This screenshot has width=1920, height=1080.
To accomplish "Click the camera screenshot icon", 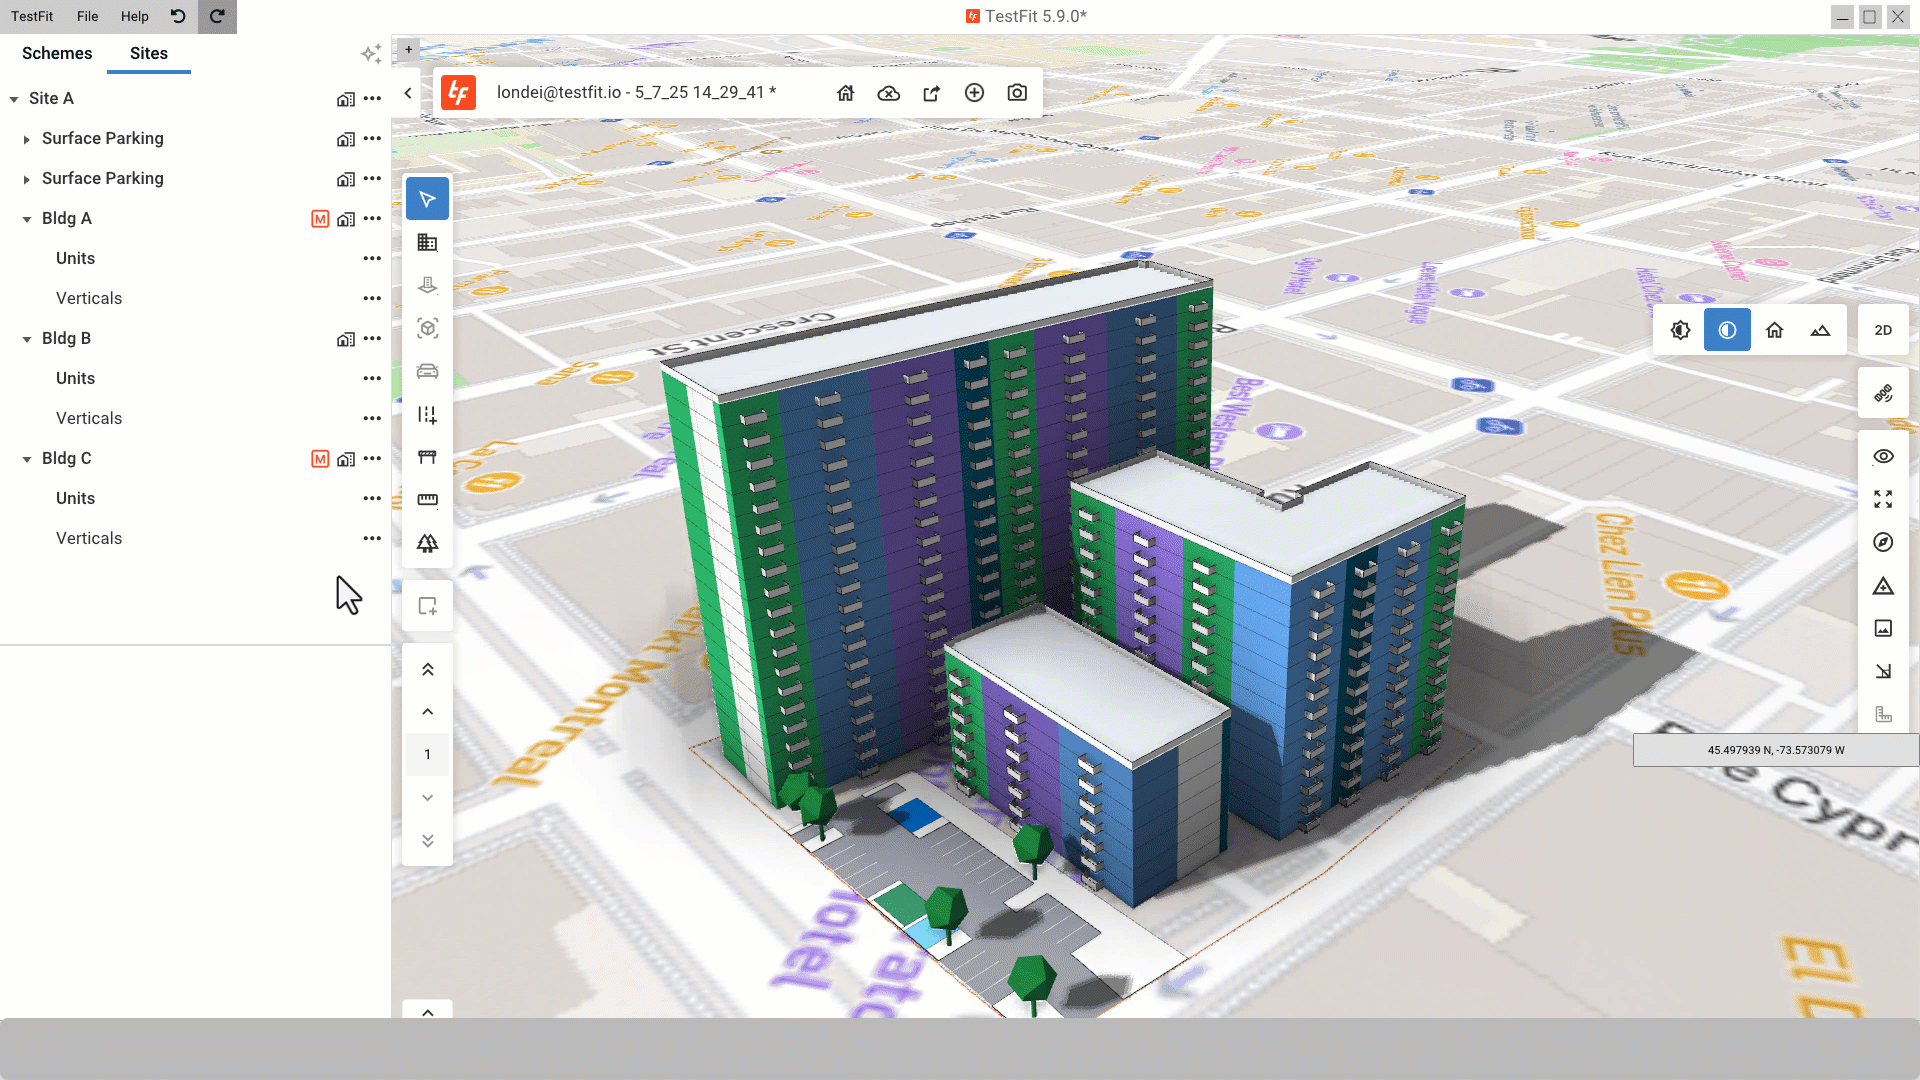I will [x=1017, y=93].
